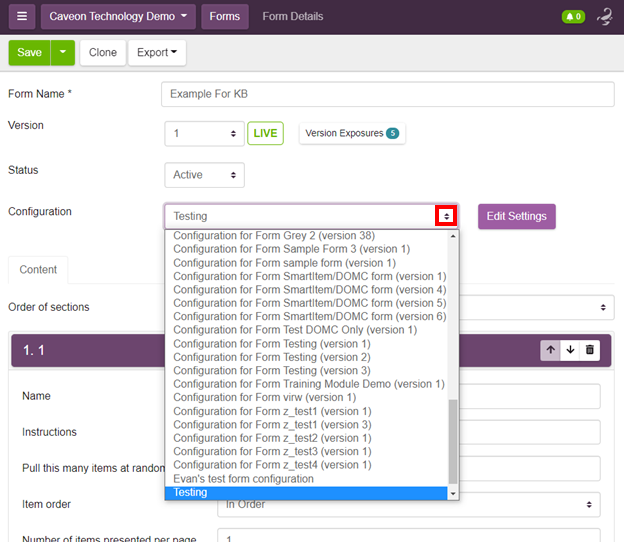Click the dropdown list scrollbar thumb
624x542 pixels.
453,441
